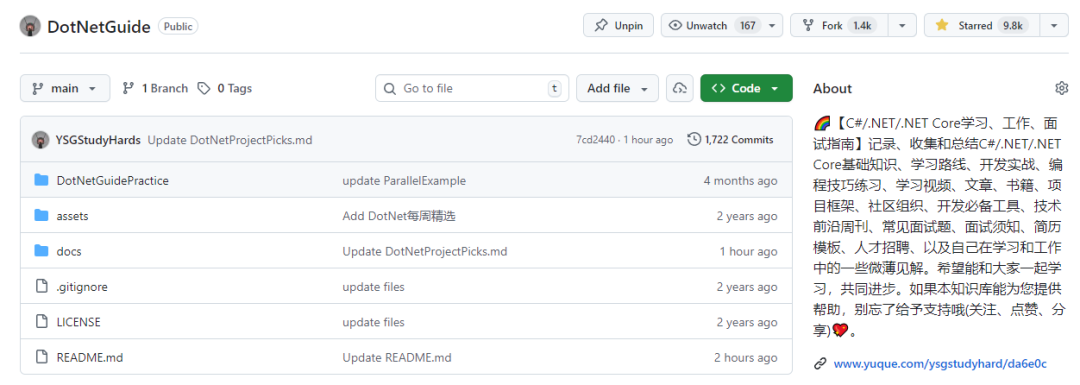Image resolution: width=1080 pixels, height=385 pixels.
Task: Click the assets row 2 years ago timestamp
Action: [x=747, y=216]
